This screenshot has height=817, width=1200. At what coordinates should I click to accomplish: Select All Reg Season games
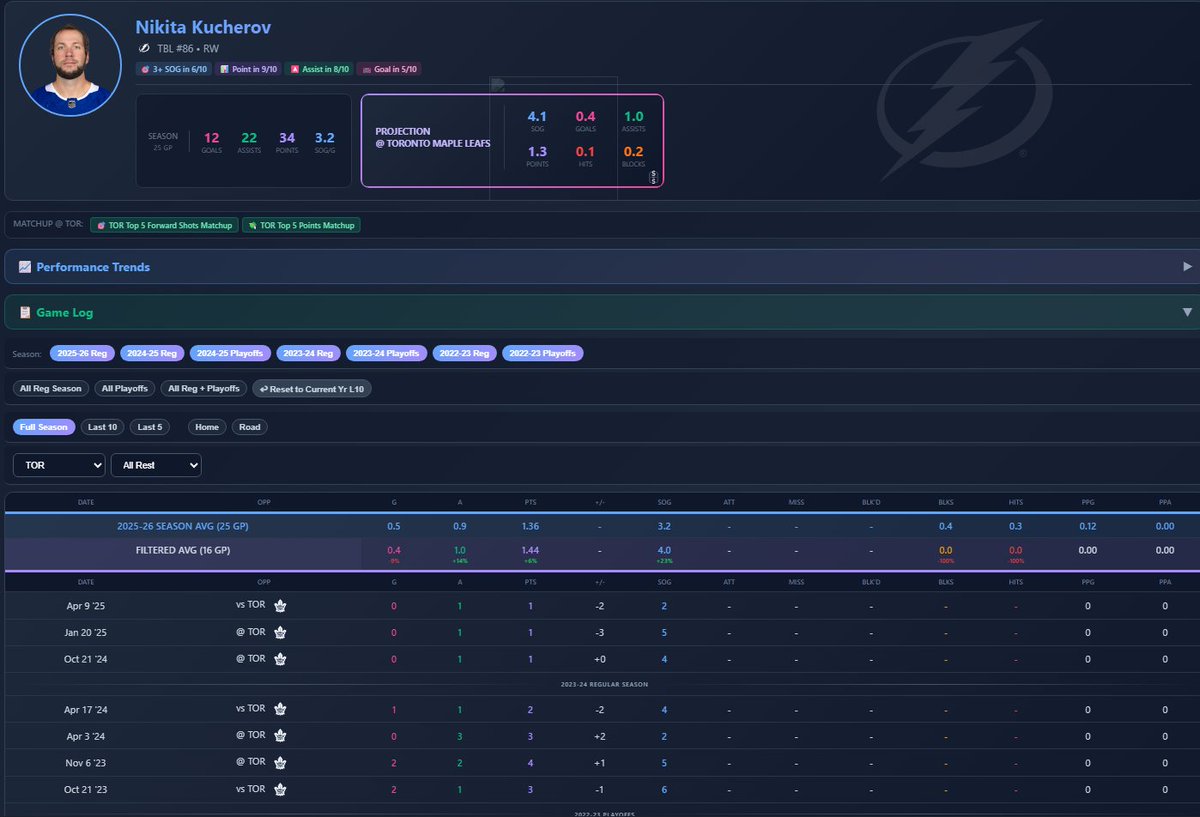tap(51, 388)
